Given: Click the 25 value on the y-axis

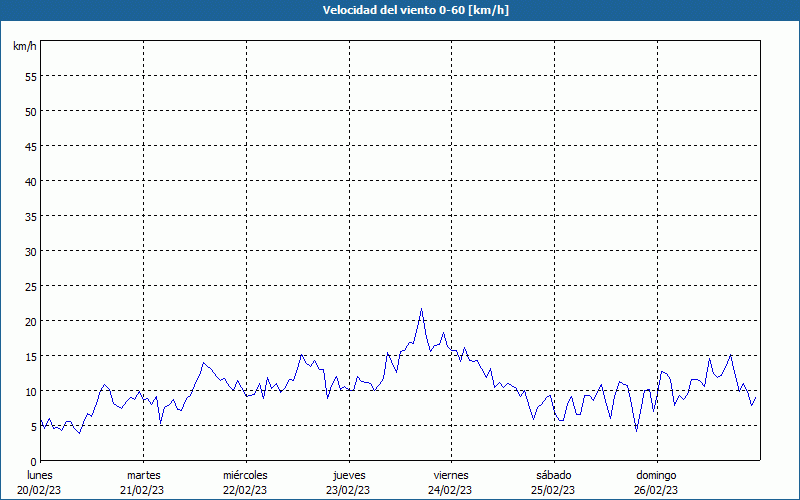Looking at the screenshot, I should point(31,287).
